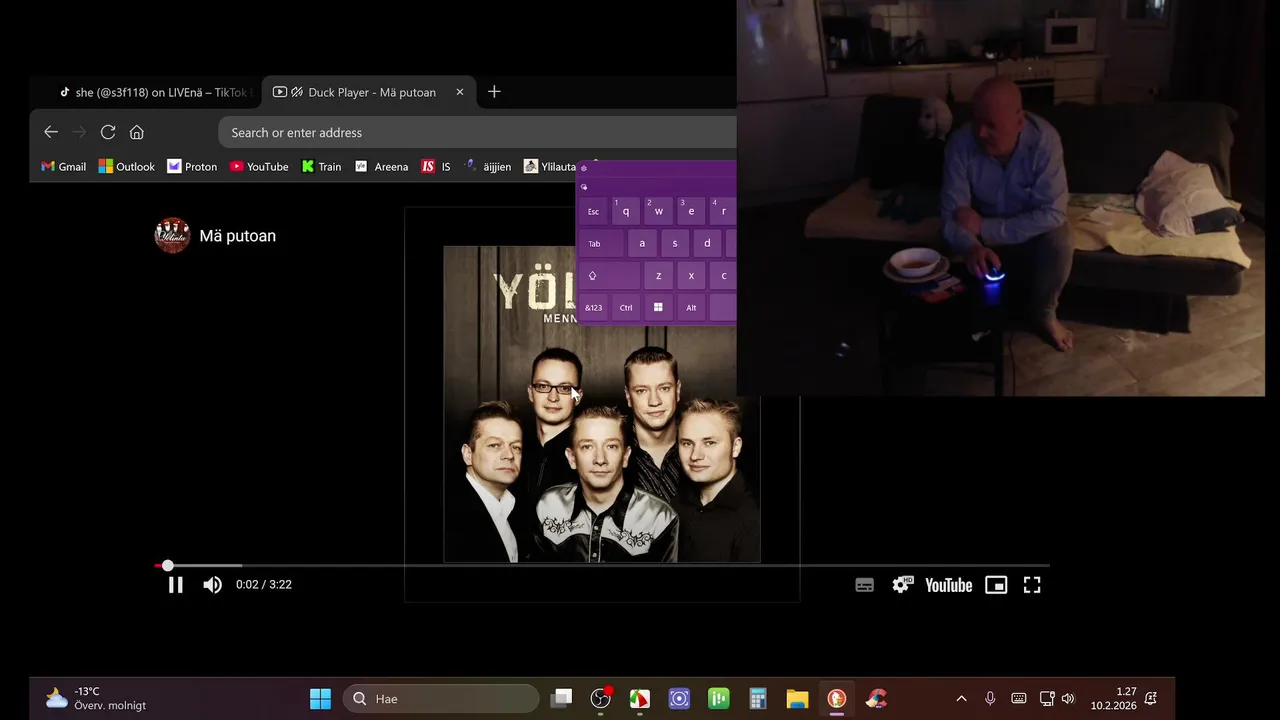
Task: Open the Proton bookmark
Action: pyautogui.click(x=192, y=167)
